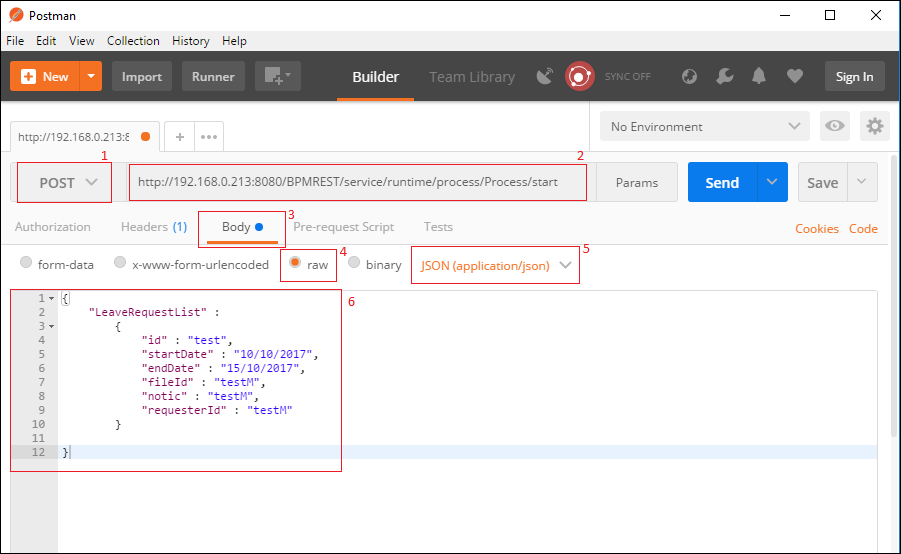The image size is (901, 554).
Task: Select the form-data radio button
Action: (26, 263)
